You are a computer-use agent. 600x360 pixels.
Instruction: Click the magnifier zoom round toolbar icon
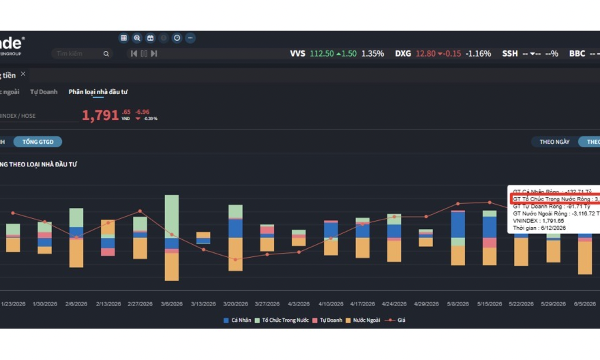click(137, 38)
